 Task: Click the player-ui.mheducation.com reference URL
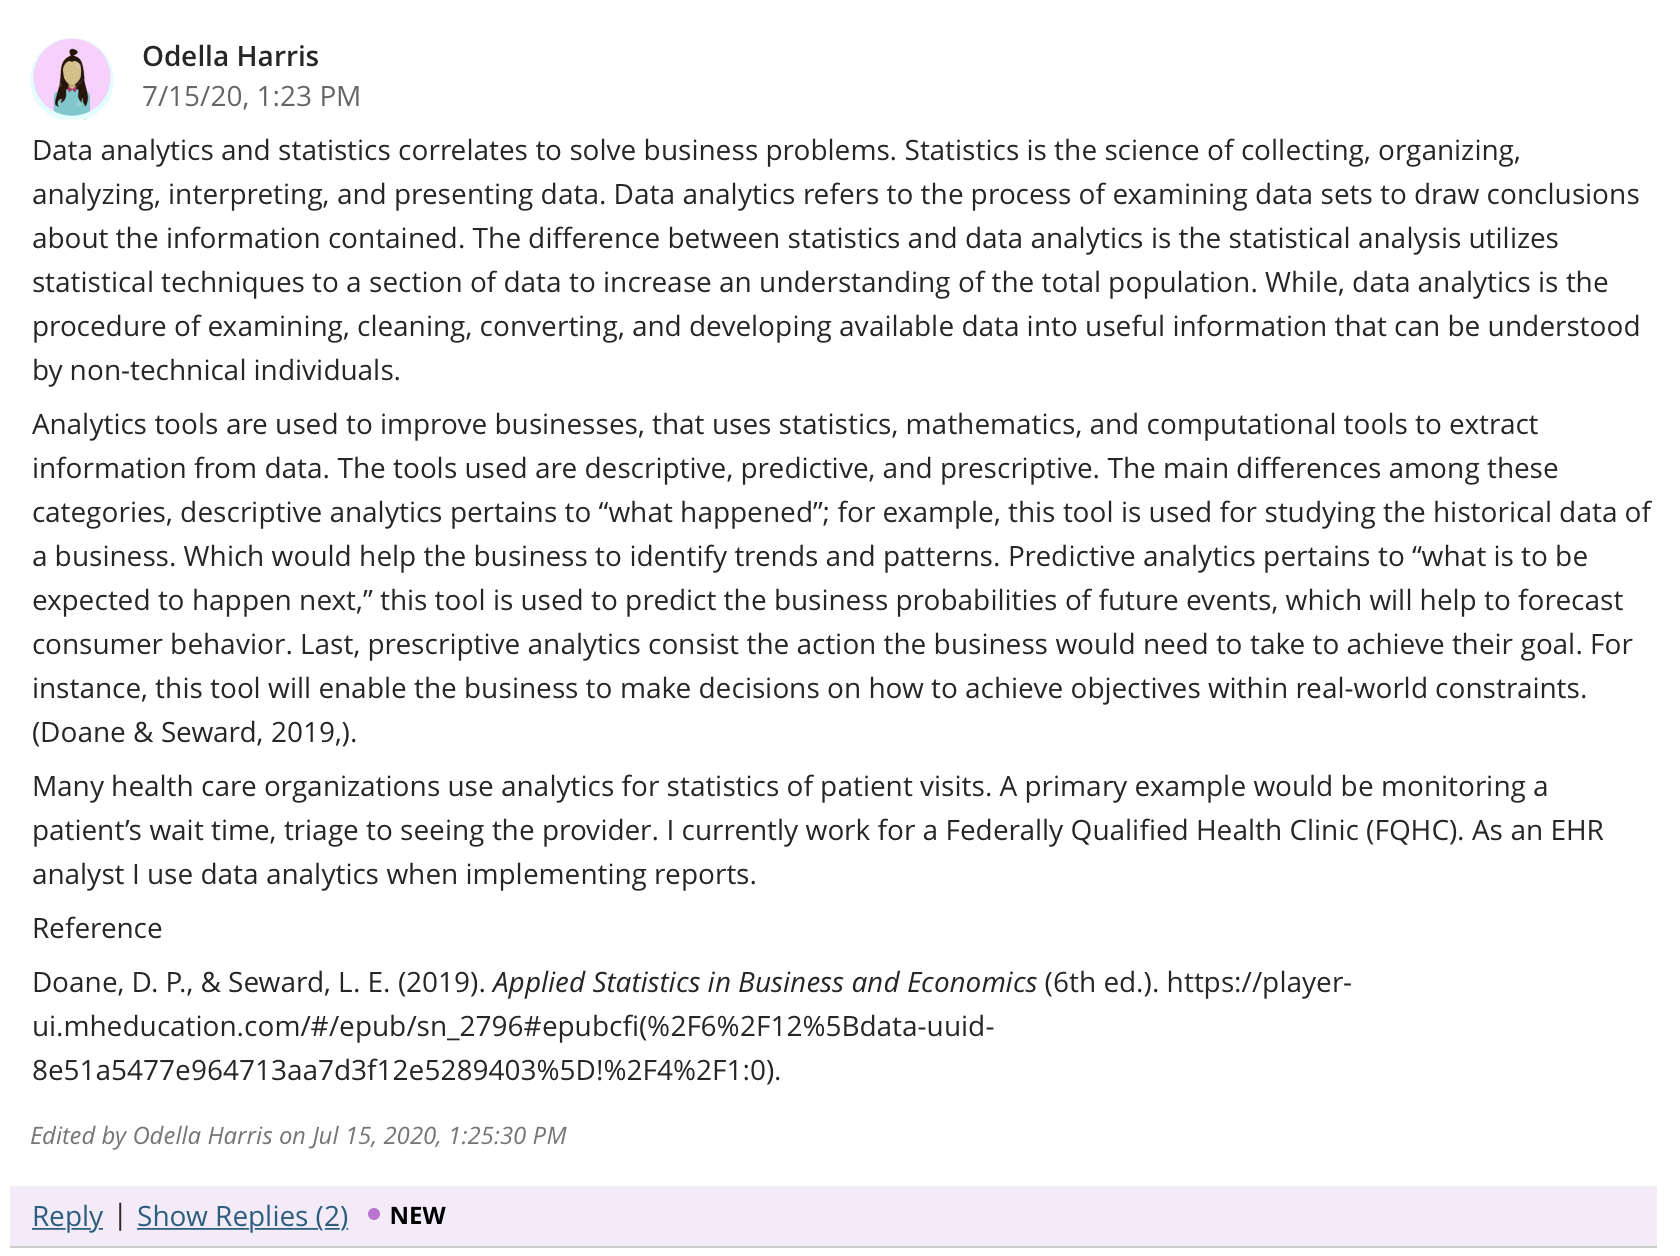692,1026
